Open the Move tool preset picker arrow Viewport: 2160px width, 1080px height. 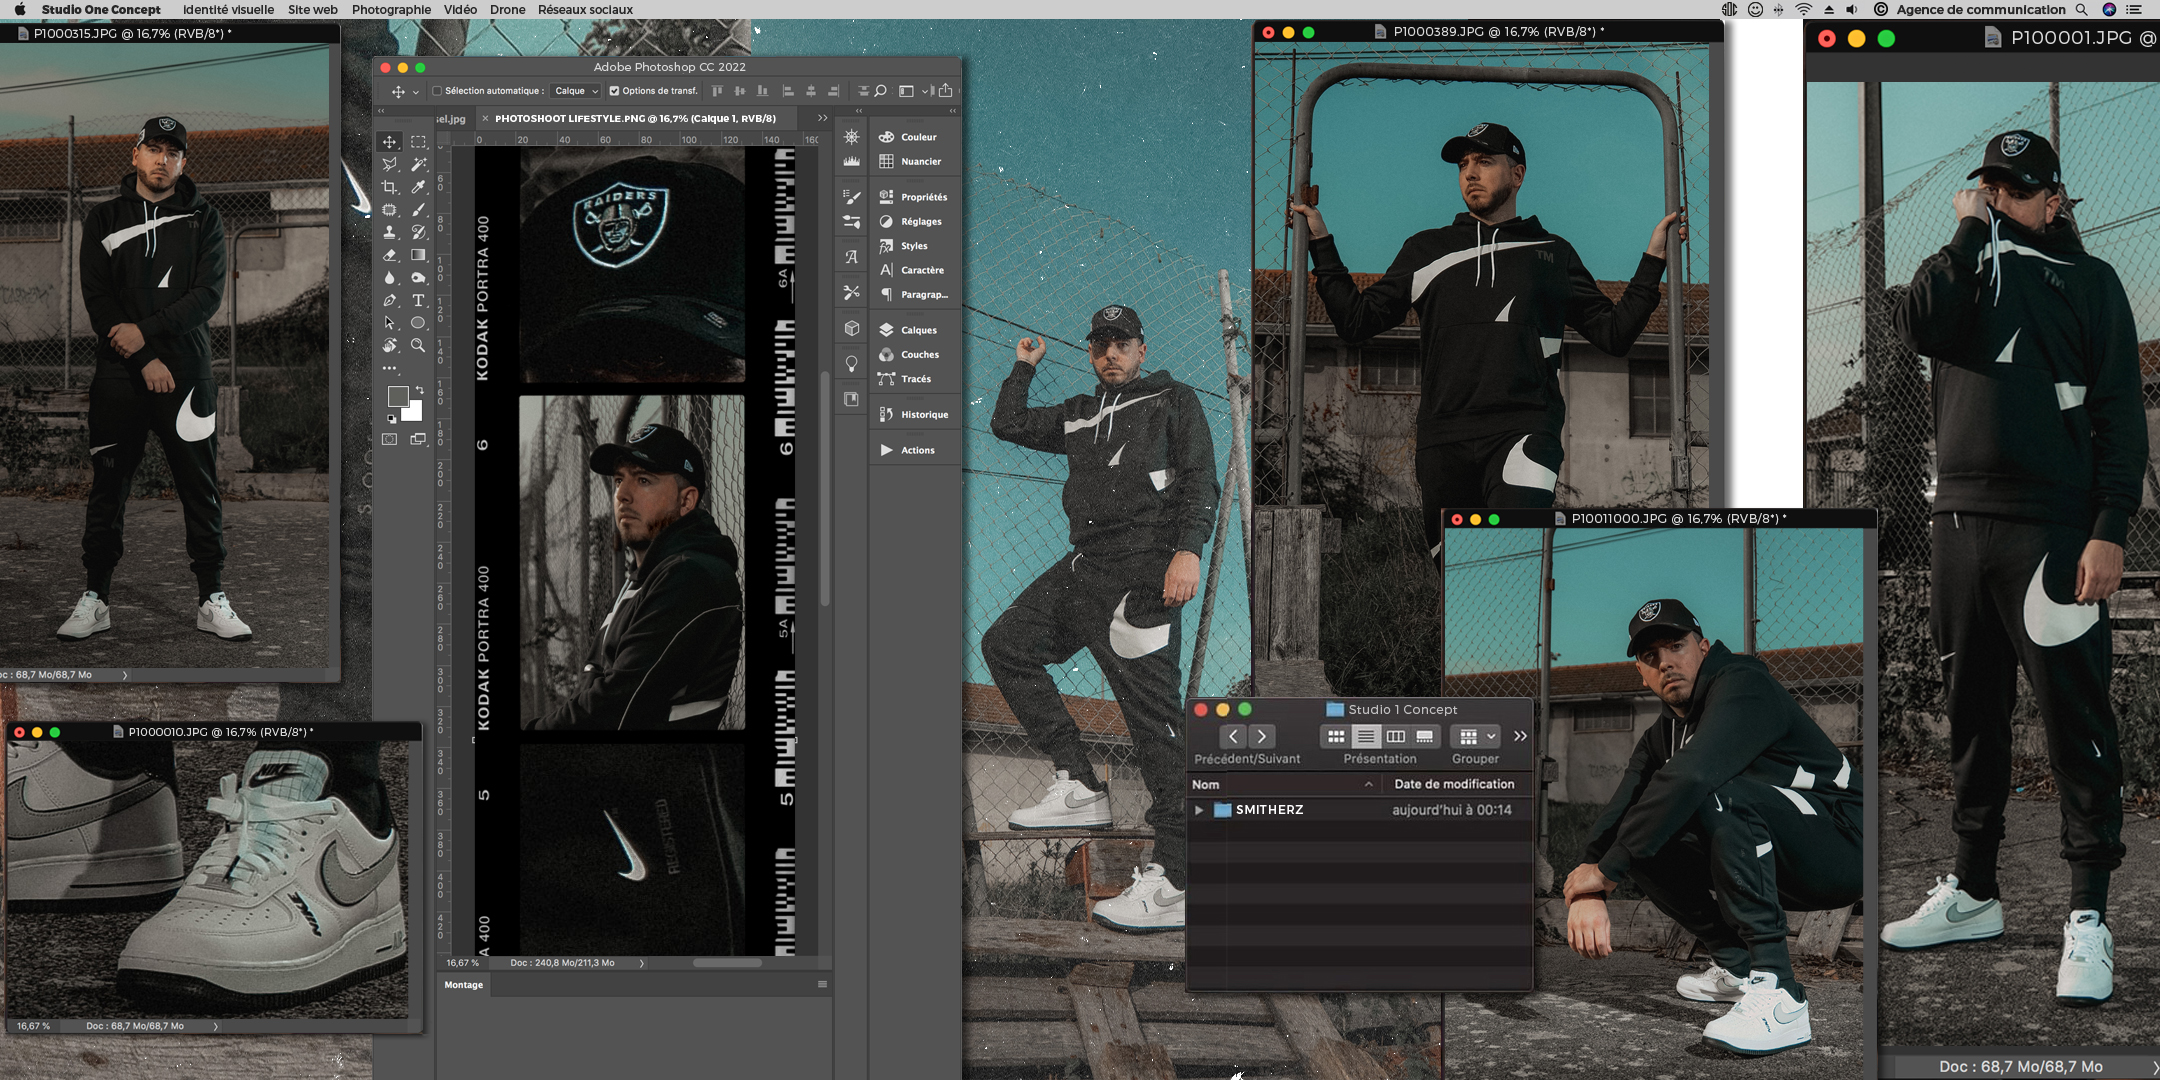[415, 92]
